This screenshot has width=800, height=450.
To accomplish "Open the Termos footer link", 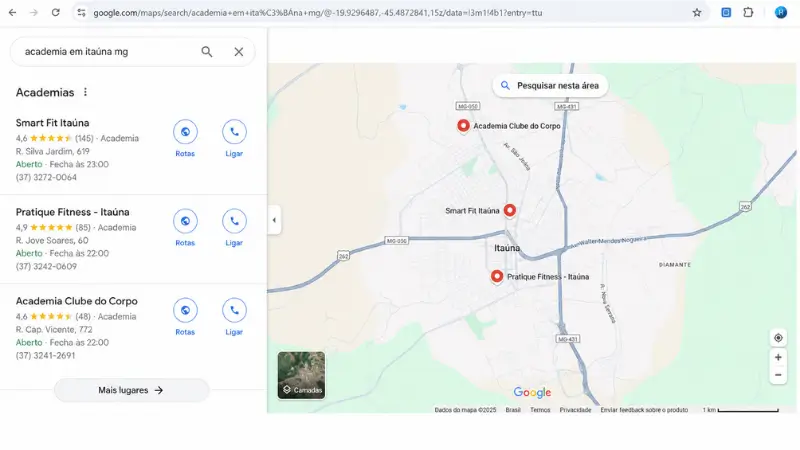I will point(540,410).
